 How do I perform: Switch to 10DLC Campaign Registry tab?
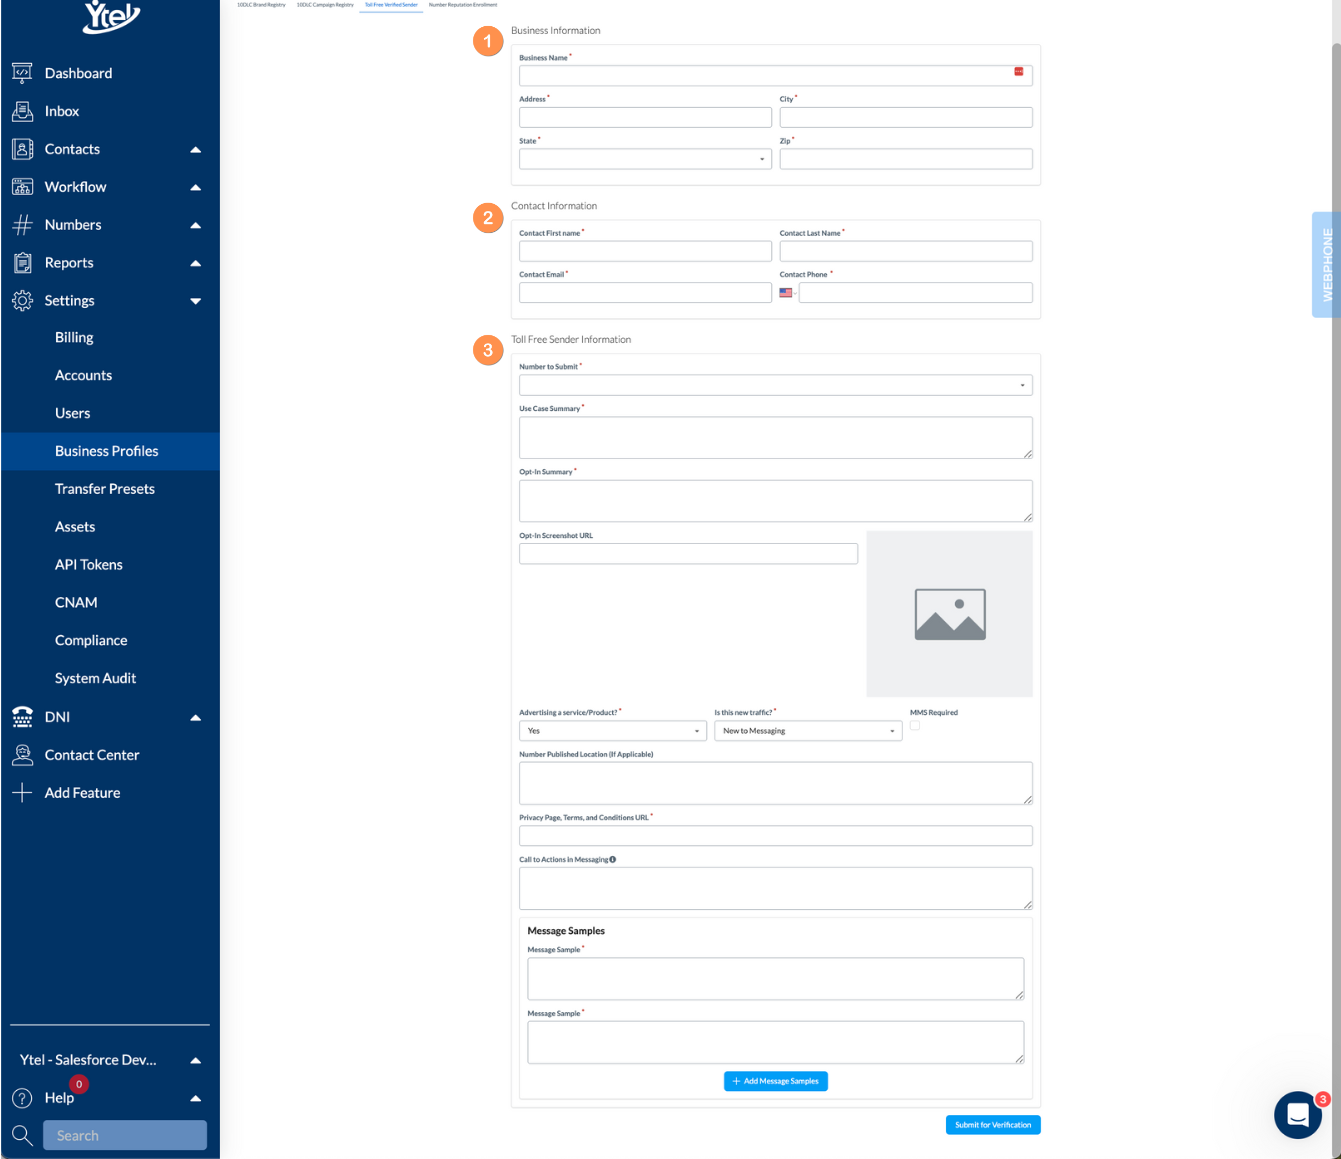pos(325,5)
